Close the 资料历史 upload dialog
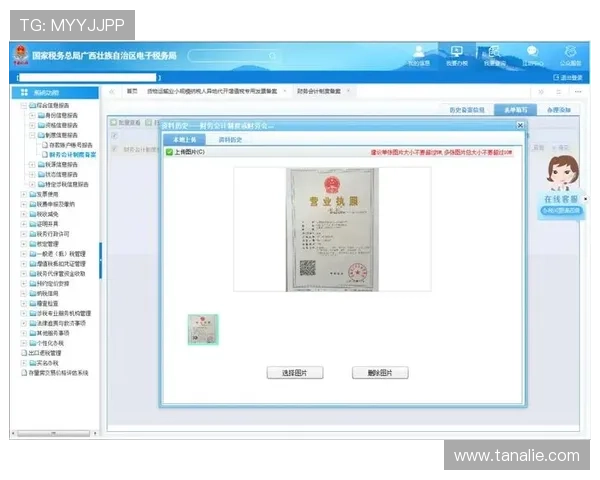 point(520,125)
